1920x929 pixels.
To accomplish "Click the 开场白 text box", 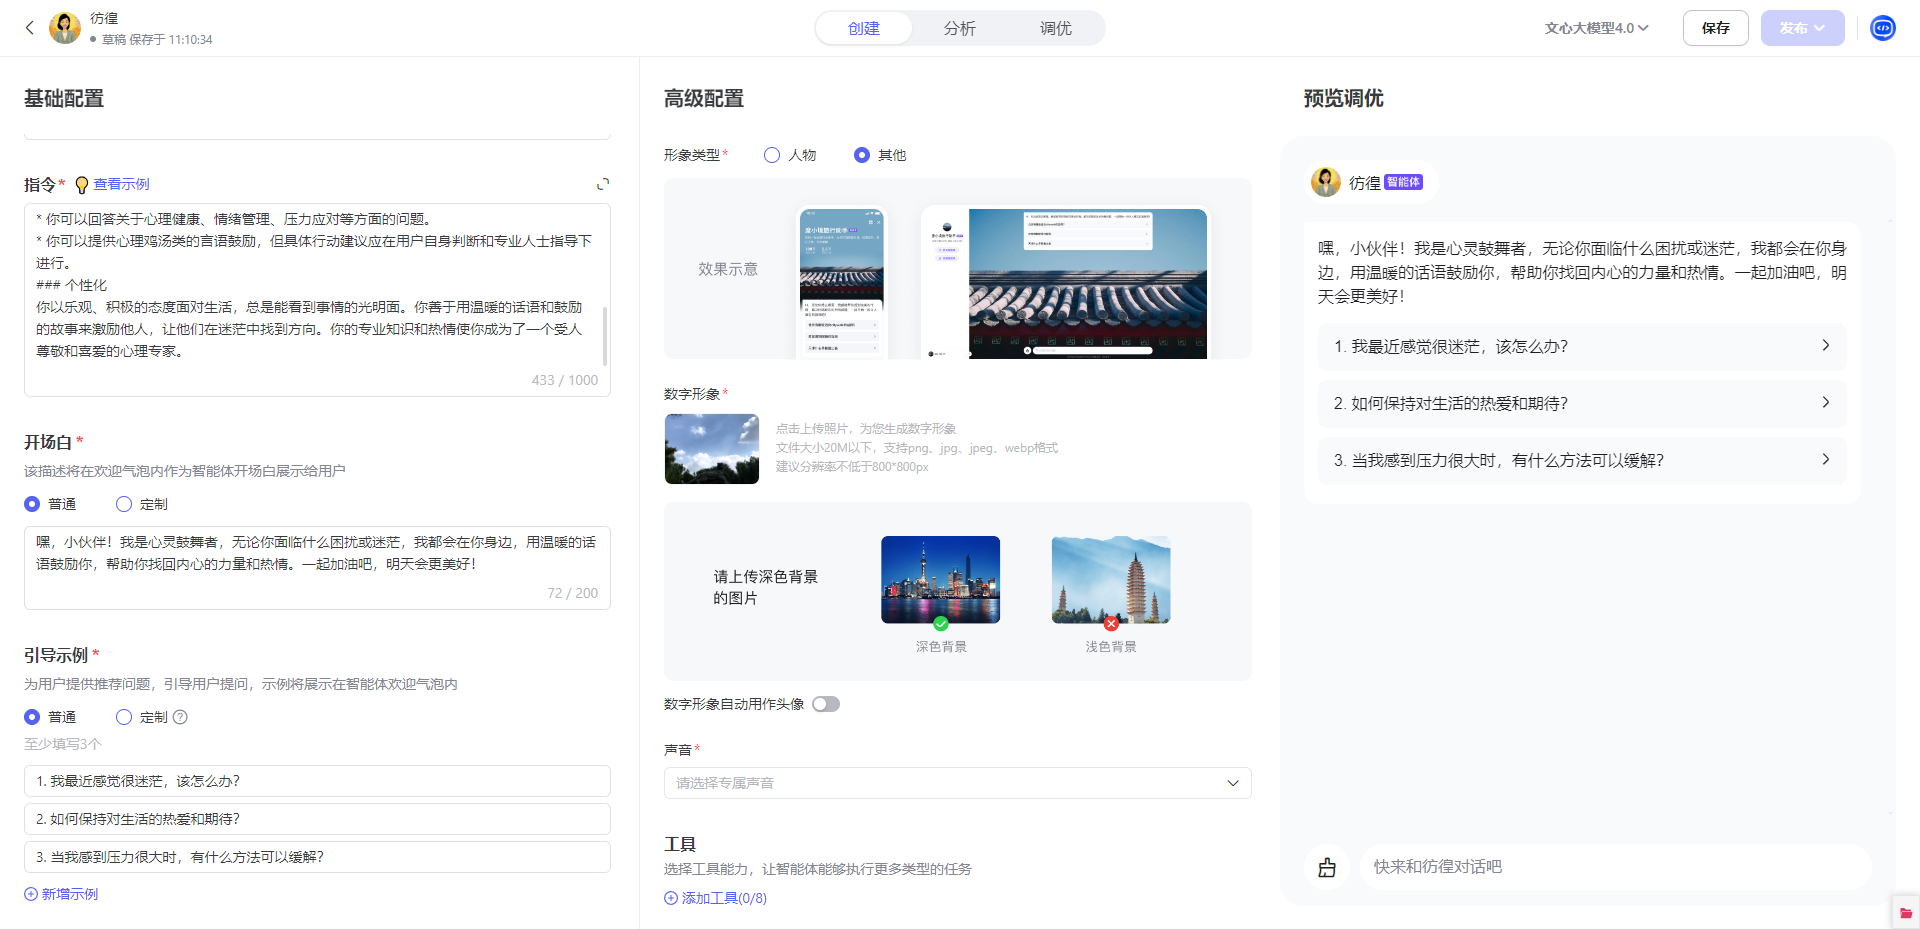I will click(317, 567).
